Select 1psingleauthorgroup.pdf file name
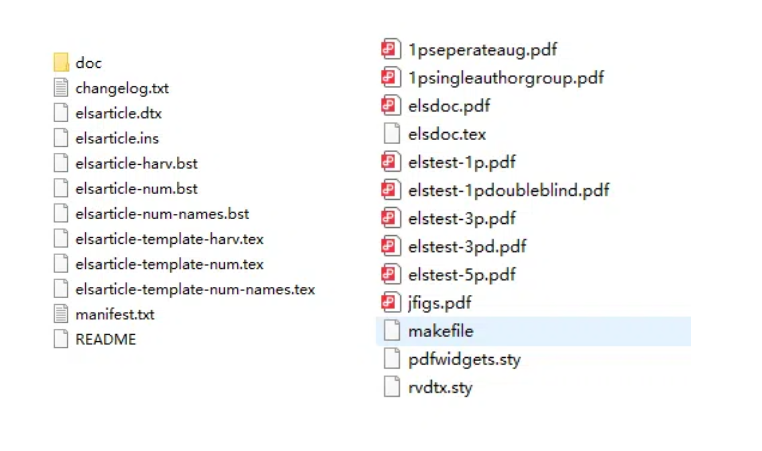Screen dimensions: 762x451 pos(505,77)
